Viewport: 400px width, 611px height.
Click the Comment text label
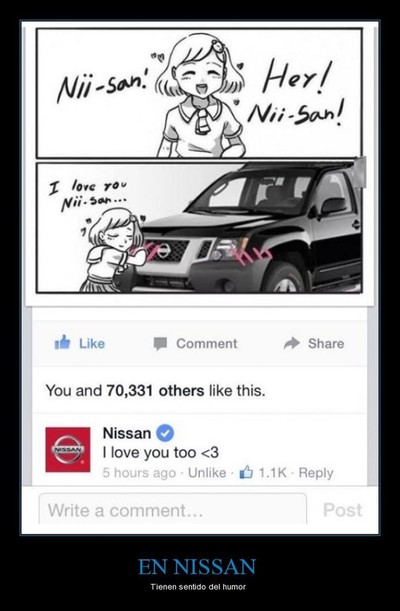(x=206, y=344)
